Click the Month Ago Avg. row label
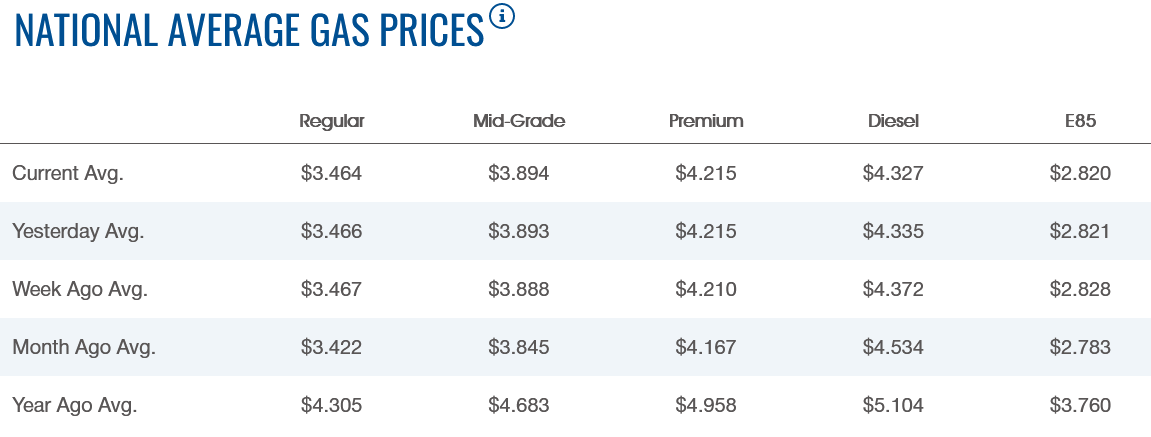 click(x=84, y=347)
